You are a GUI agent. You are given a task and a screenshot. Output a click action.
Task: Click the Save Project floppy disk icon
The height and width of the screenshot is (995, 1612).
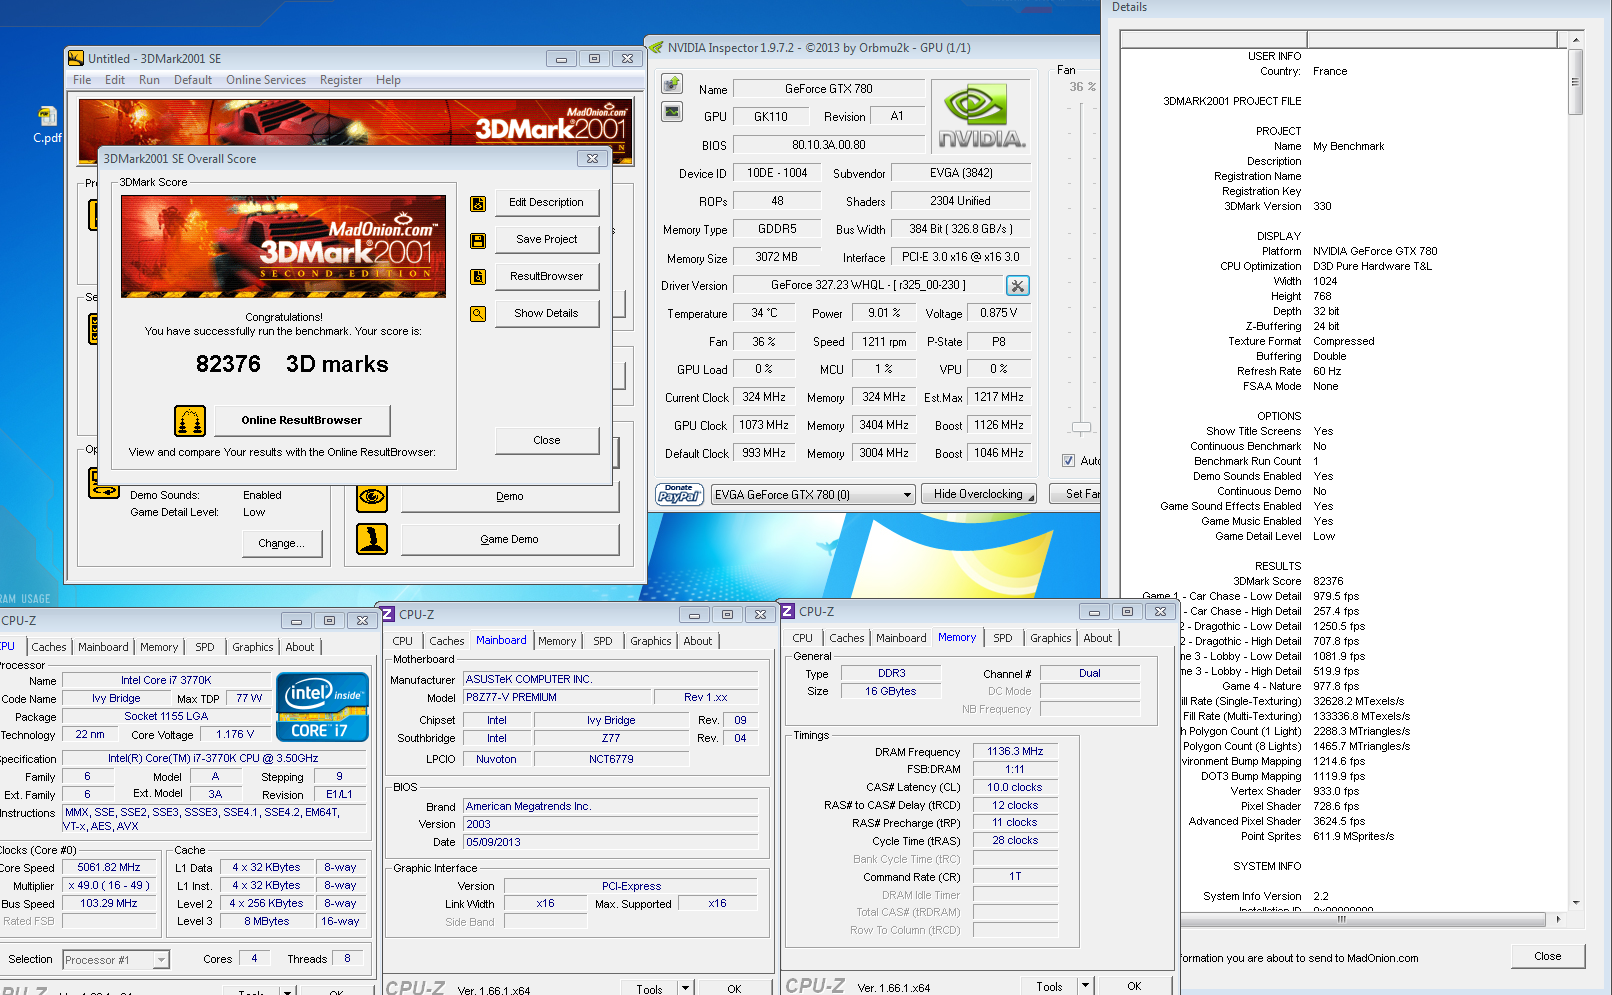tap(478, 240)
